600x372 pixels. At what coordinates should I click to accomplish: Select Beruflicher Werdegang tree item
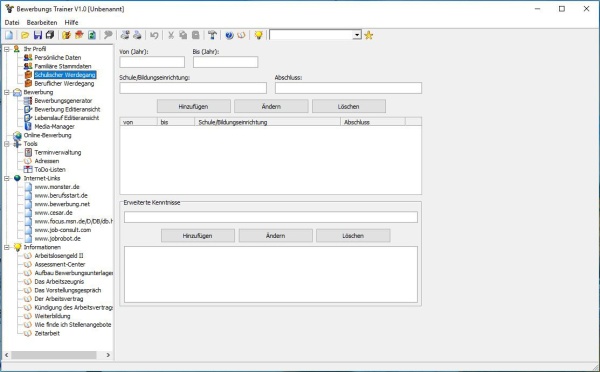coord(64,83)
